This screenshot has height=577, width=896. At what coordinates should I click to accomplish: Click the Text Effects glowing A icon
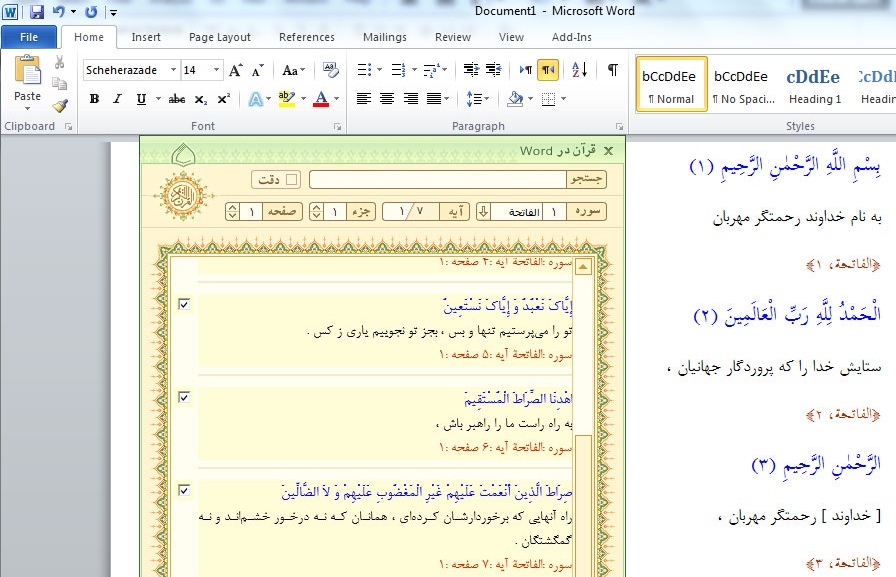255,99
